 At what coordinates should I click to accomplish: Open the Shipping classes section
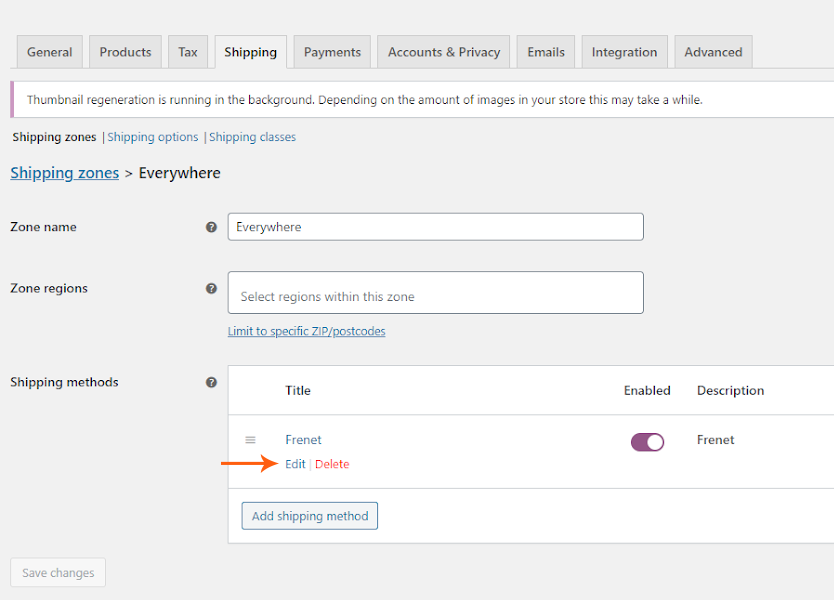252,137
